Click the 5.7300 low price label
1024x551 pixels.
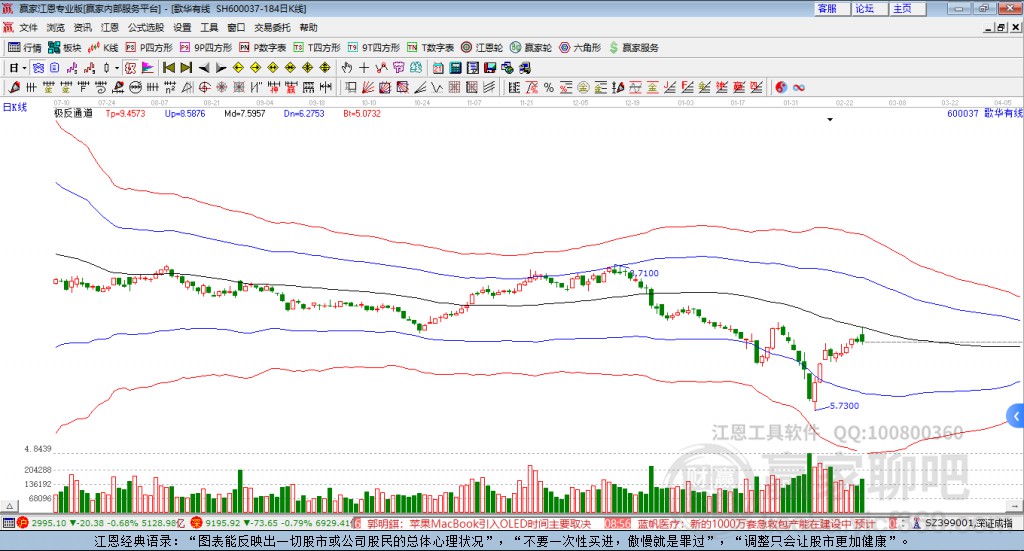tap(844, 405)
